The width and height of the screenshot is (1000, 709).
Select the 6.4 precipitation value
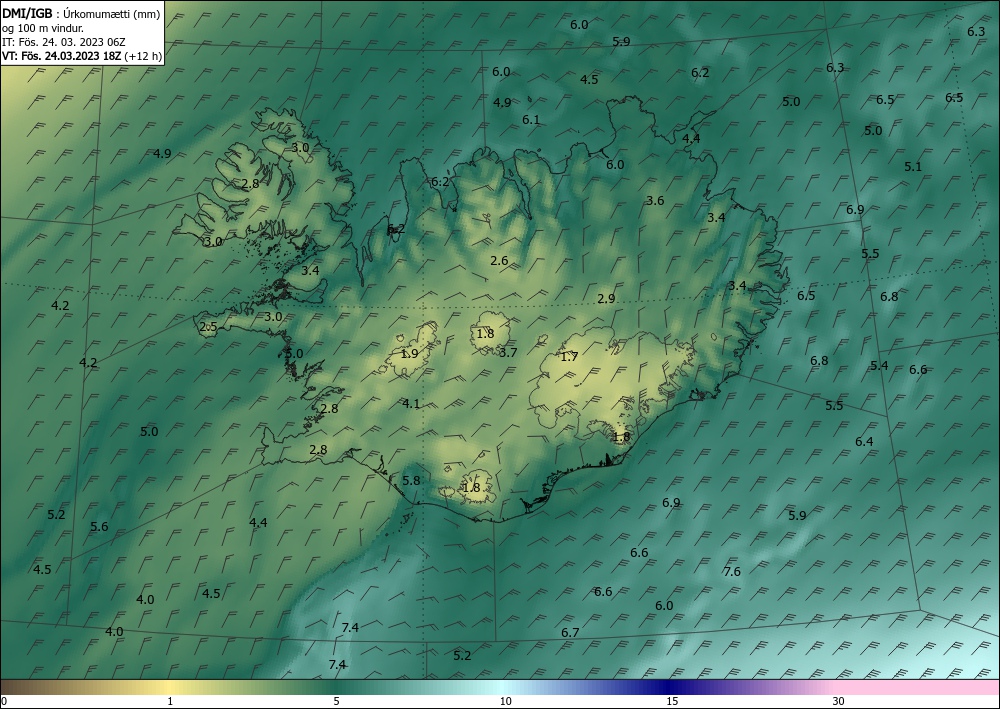(864, 441)
